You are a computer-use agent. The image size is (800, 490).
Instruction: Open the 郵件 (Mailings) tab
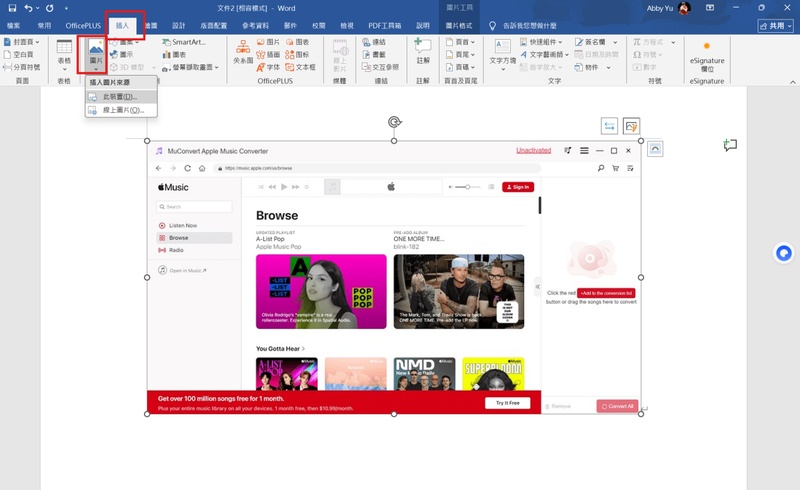(x=290, y=26)
